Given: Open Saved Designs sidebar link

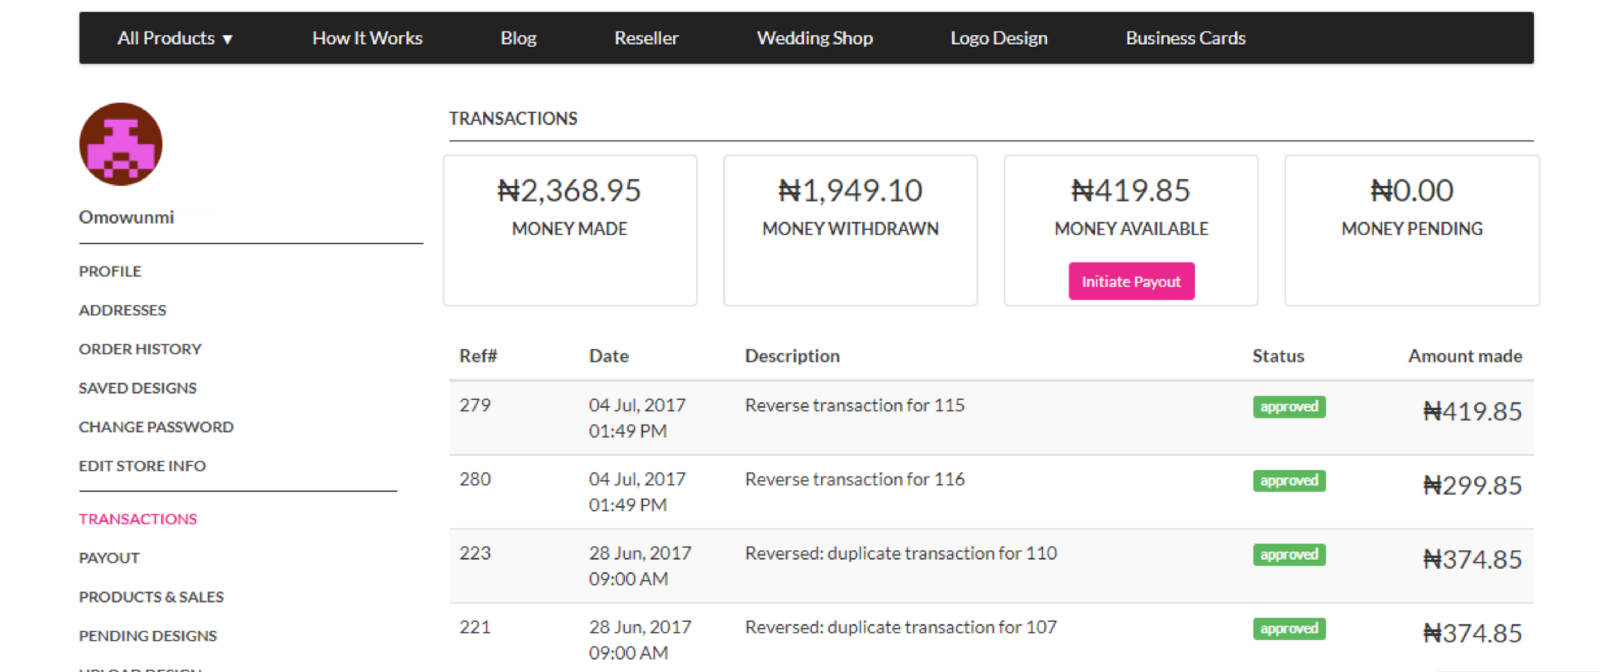Looking at the screenshot, I should (138, 388).
